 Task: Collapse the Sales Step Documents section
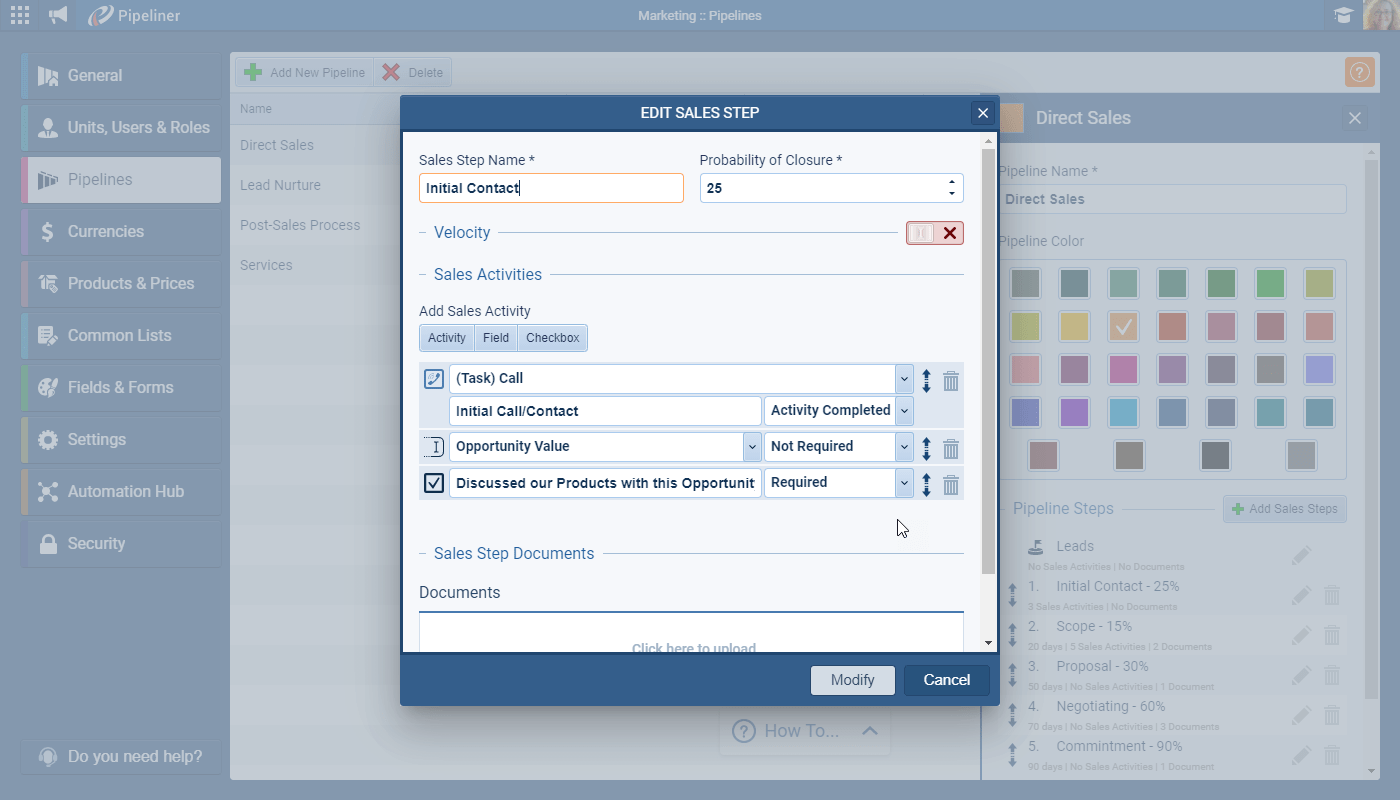point(424,554)
